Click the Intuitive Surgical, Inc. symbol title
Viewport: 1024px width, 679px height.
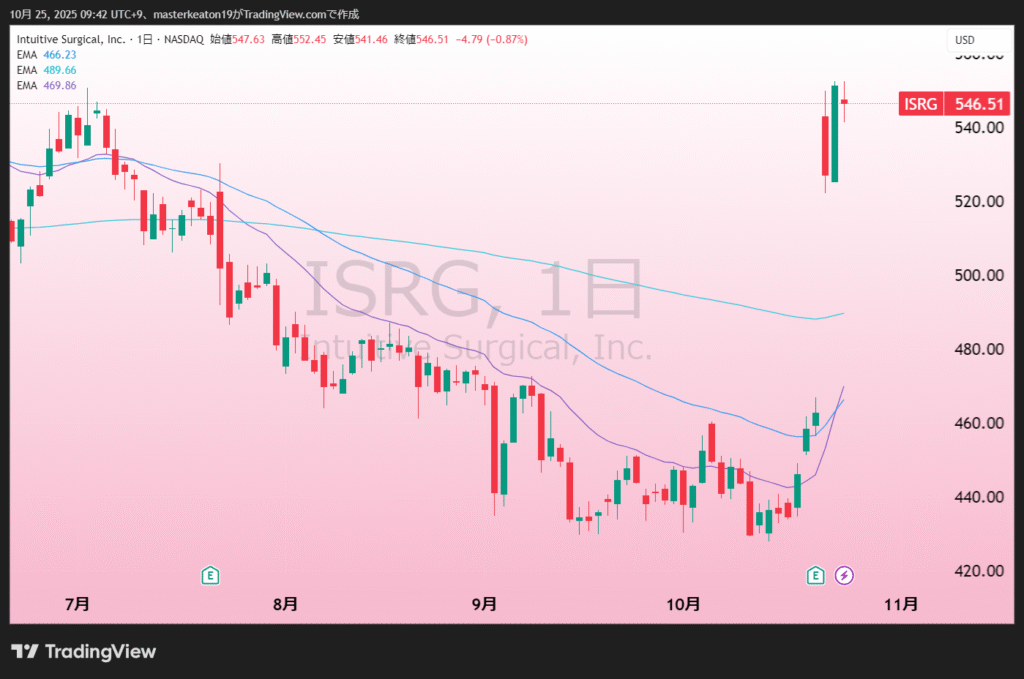tap(70, 40)
